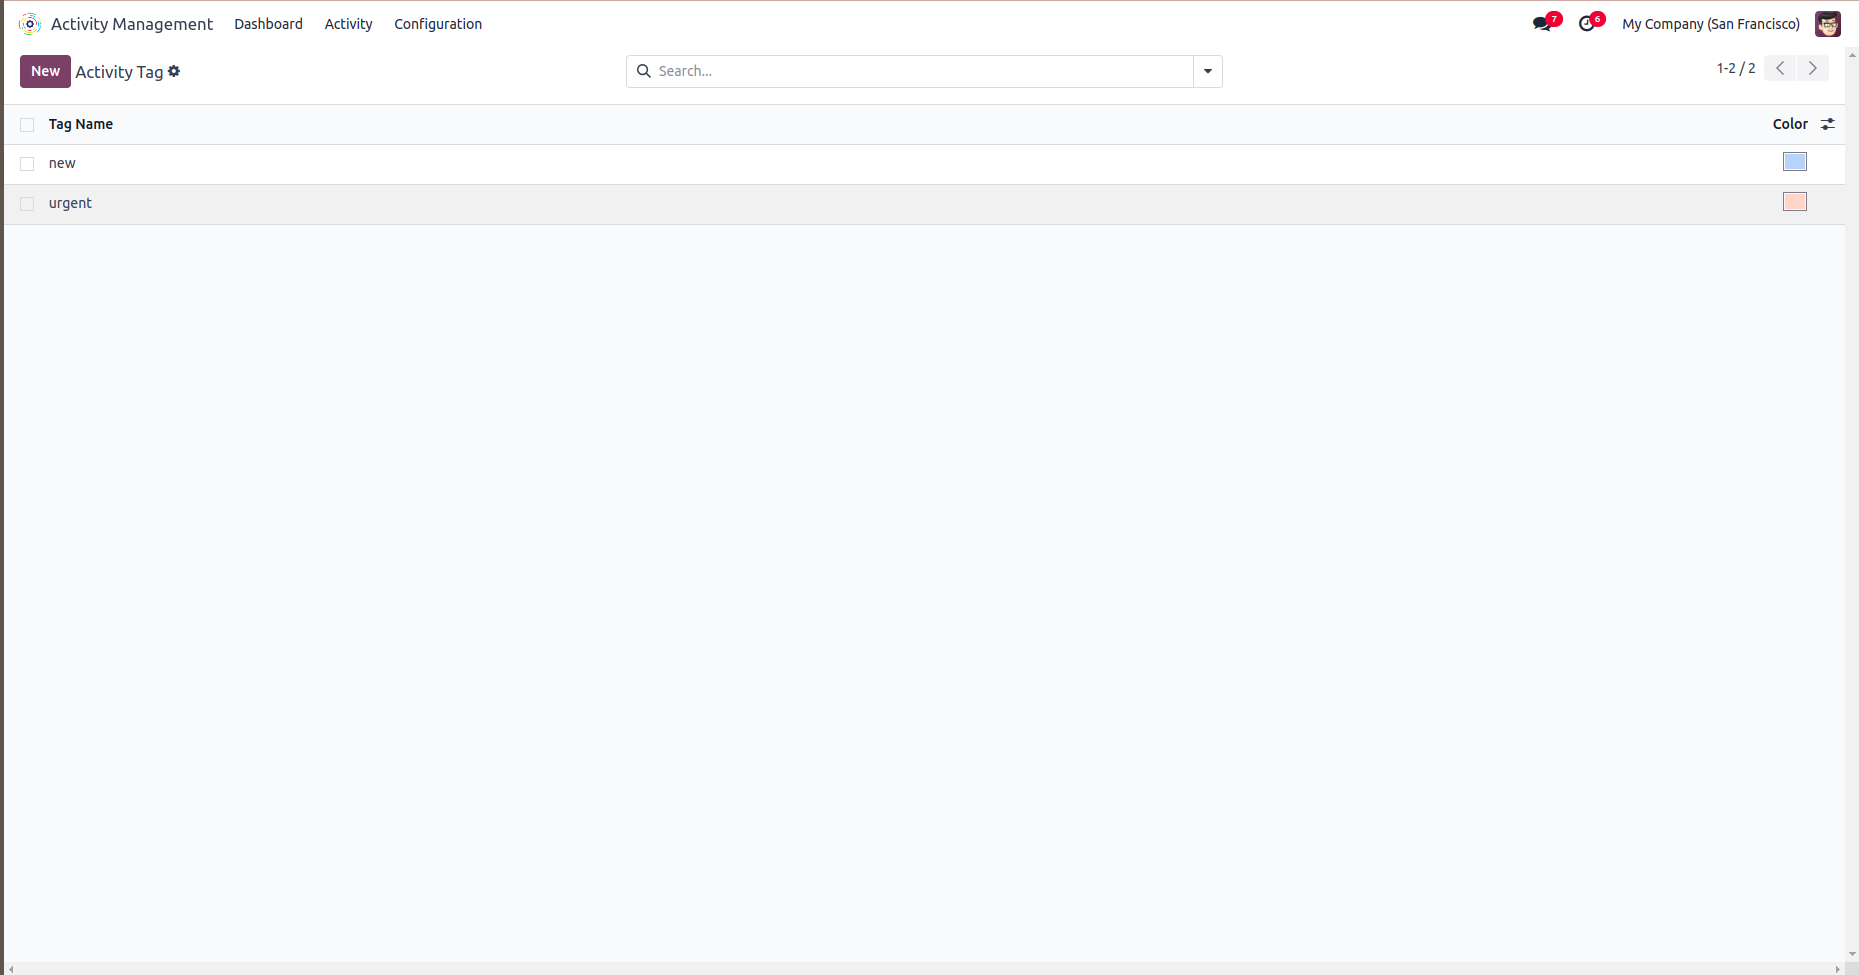1859x975 pixels.
Task: Open the user avatar menu
Action: pos(1828,24)
